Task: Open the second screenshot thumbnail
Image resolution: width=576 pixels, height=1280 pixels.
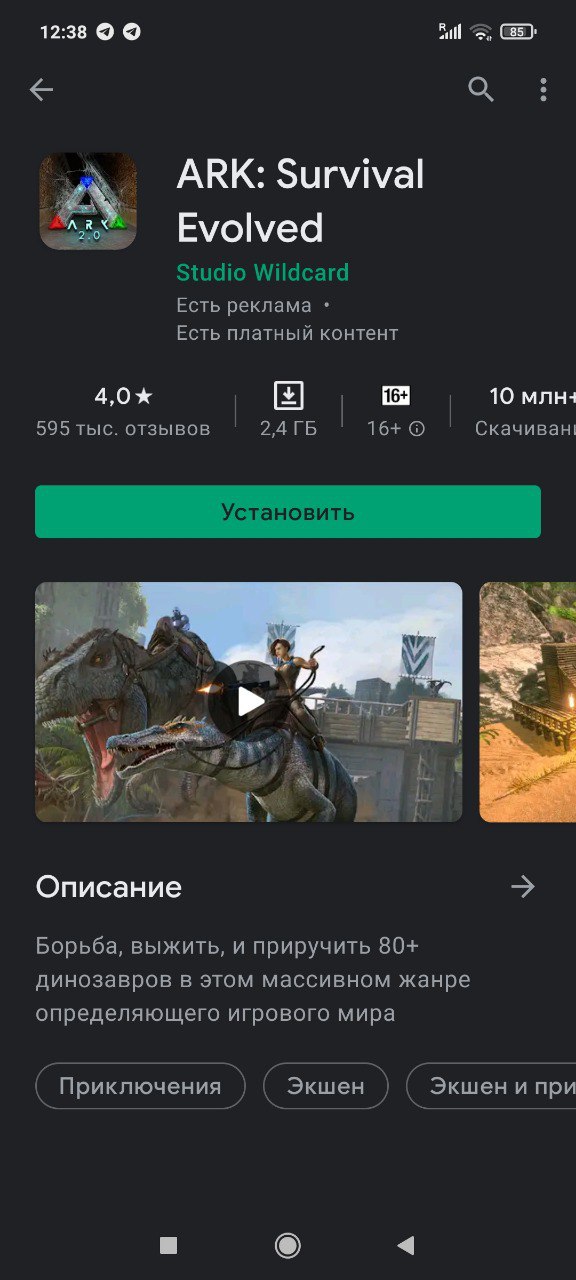Action: click(528, 702)
